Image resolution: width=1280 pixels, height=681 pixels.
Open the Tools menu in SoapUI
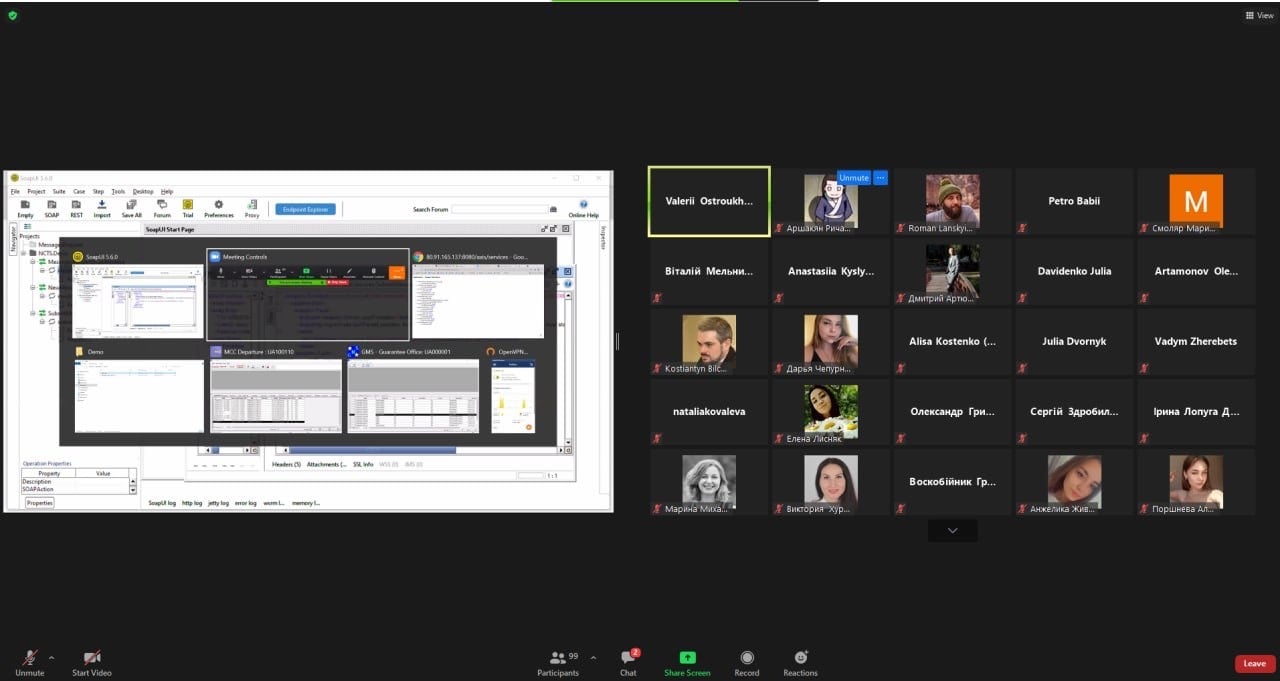[x=118, y=191]
